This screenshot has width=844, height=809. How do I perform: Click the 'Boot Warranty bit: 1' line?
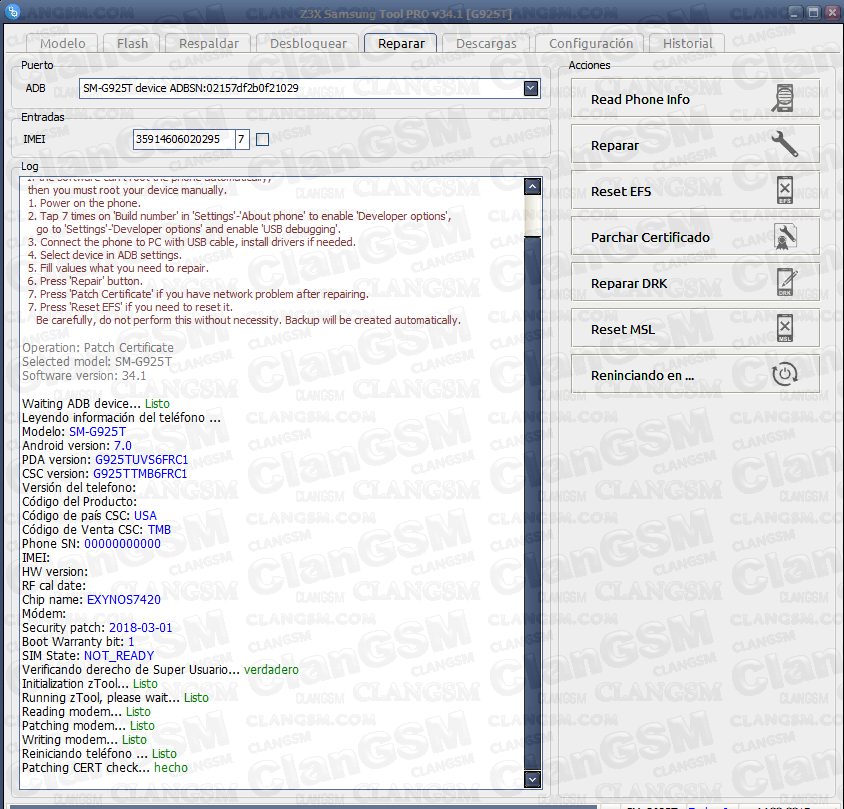coord(78,642)
